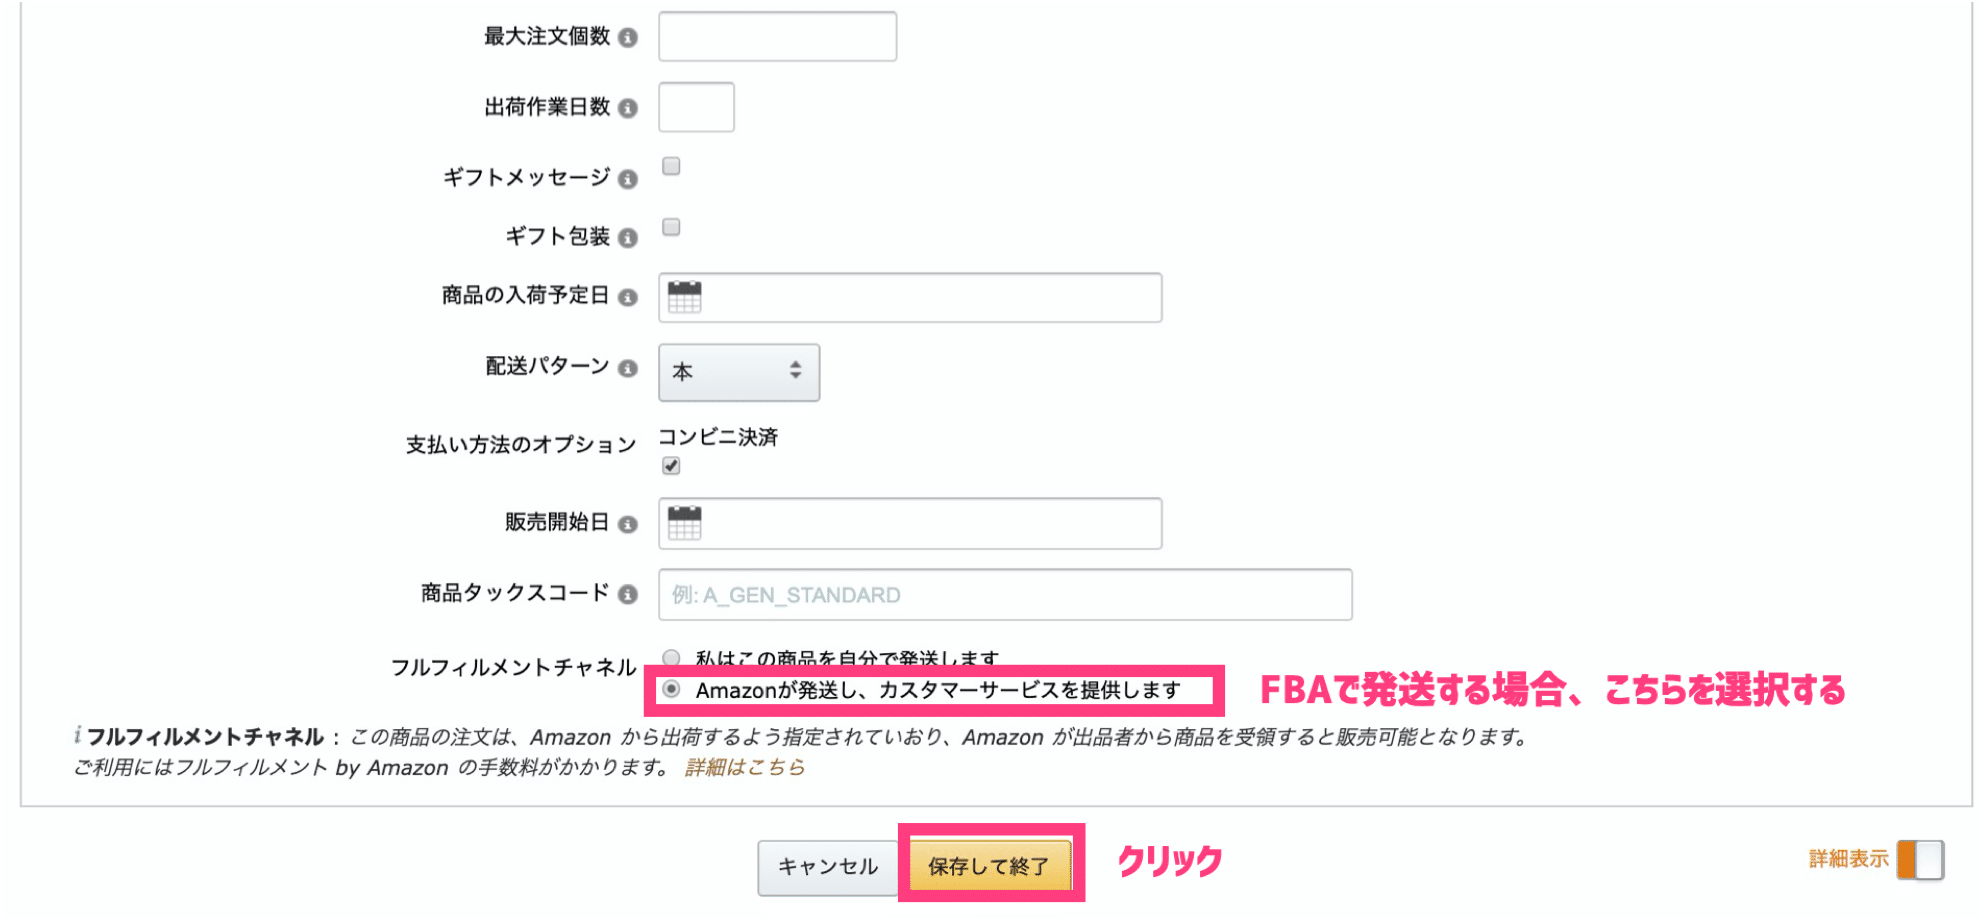The width and height of the screenshot is (1981, 918).
Task: Select the self-shipping 私はこの商品を自分で発送します radio
Action: tap(672, 658)
